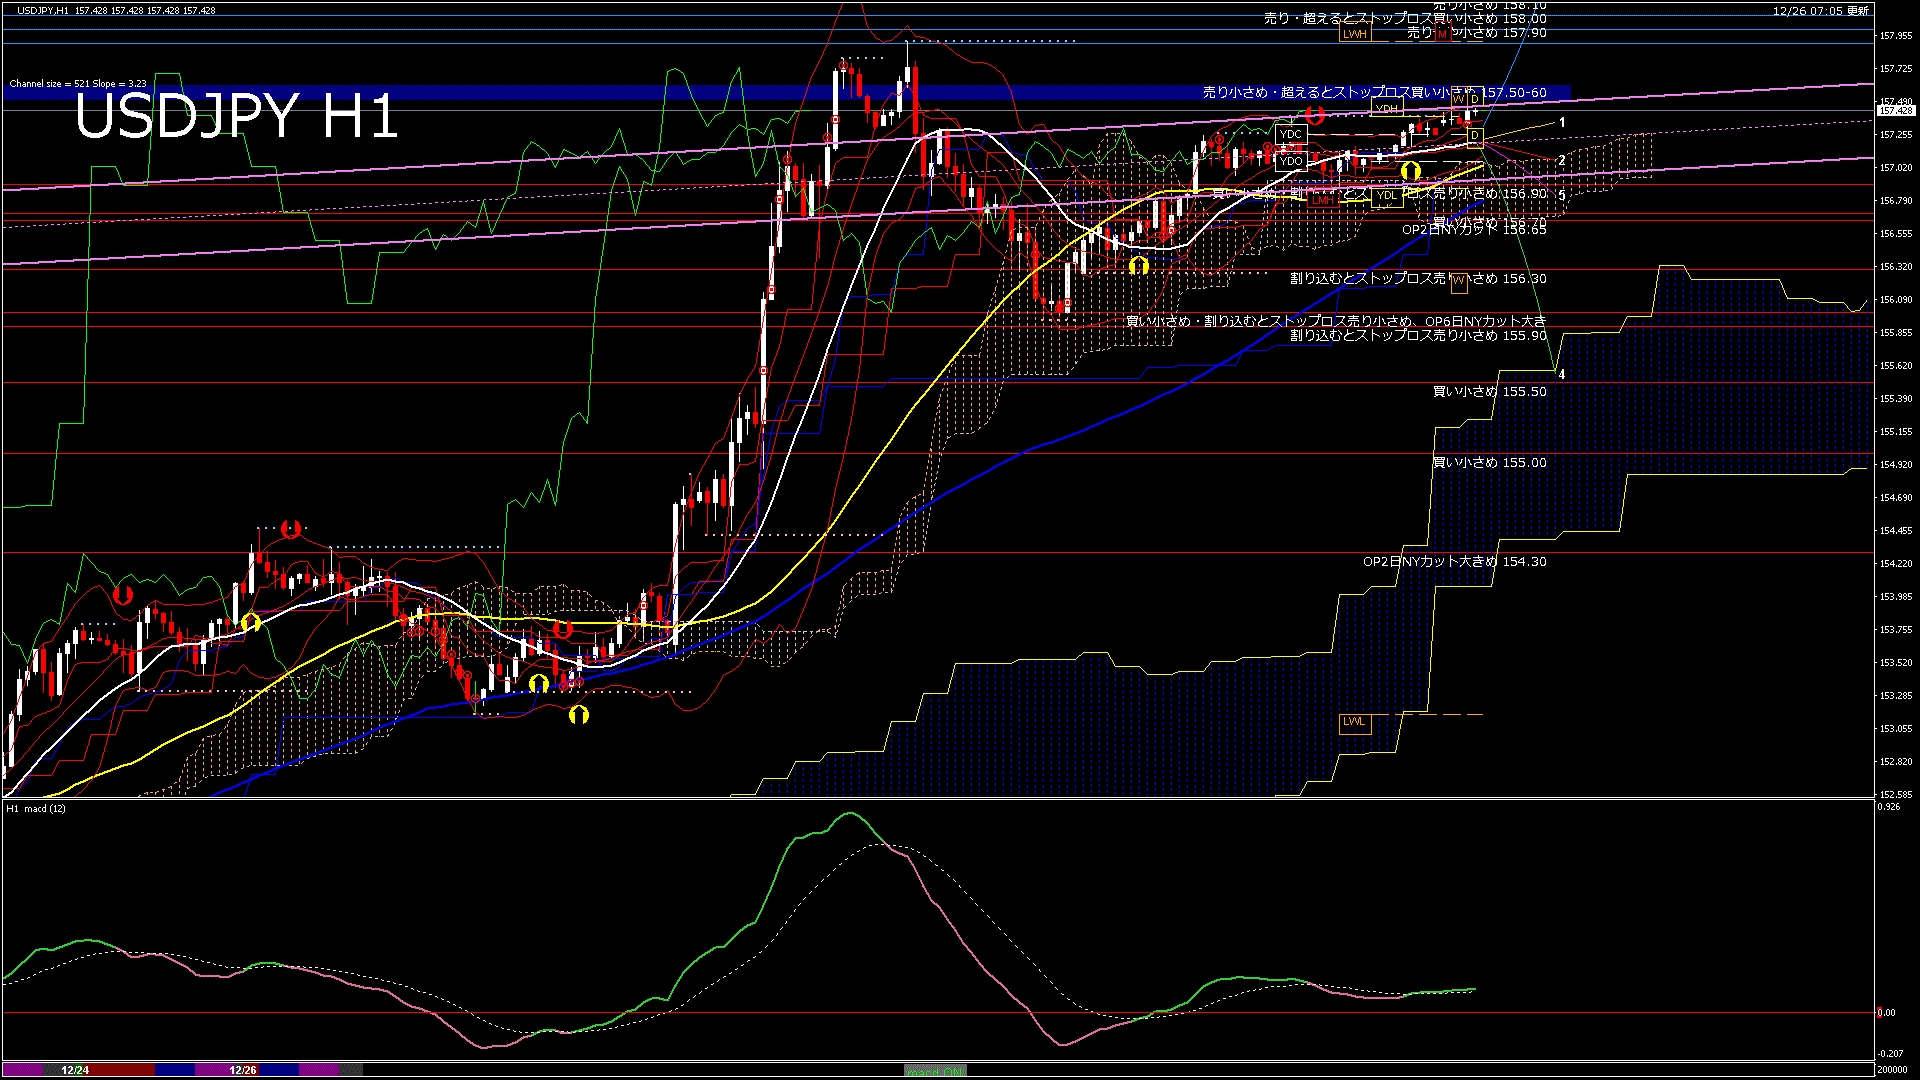1920x1080 pixels.
Task: Click the H1 macd (12) indicator label
Action: [x=36, y=808]
